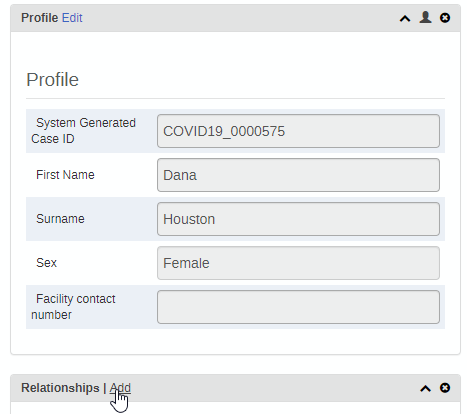The width and height of the screenshot is (467, 414).
Task: Select the System Generated Case ID field
Action: point(298,131)
